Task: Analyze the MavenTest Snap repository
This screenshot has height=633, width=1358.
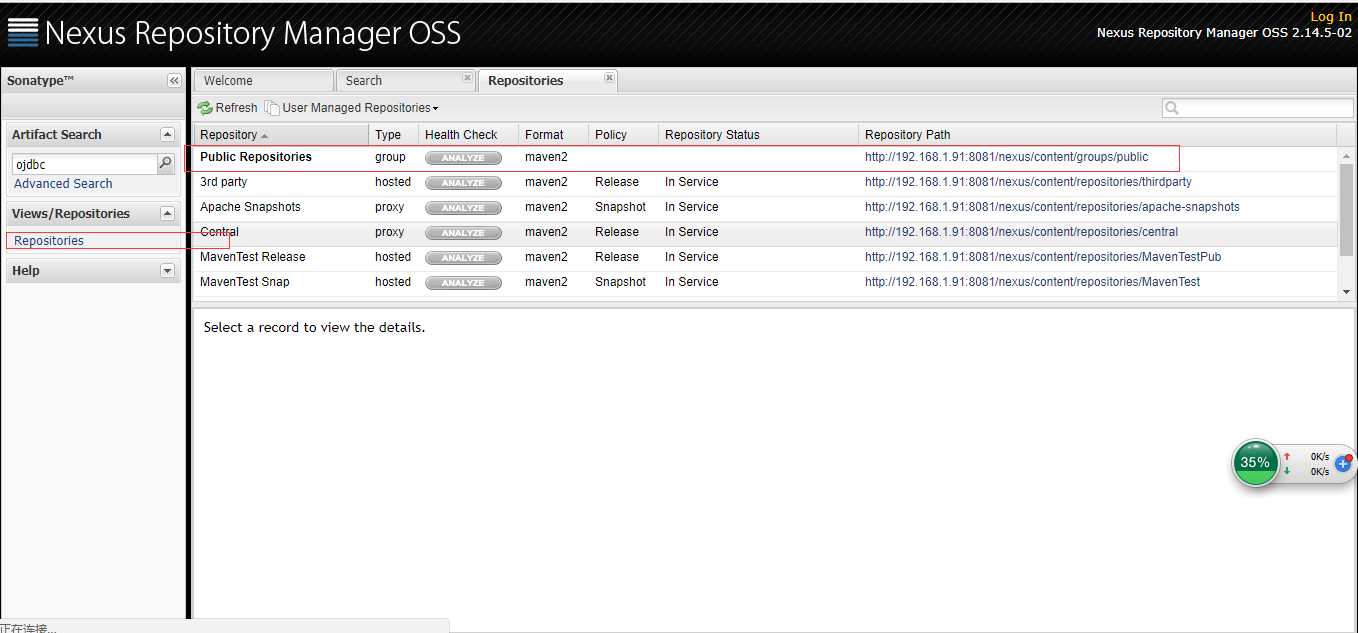Action: (463, 283)
